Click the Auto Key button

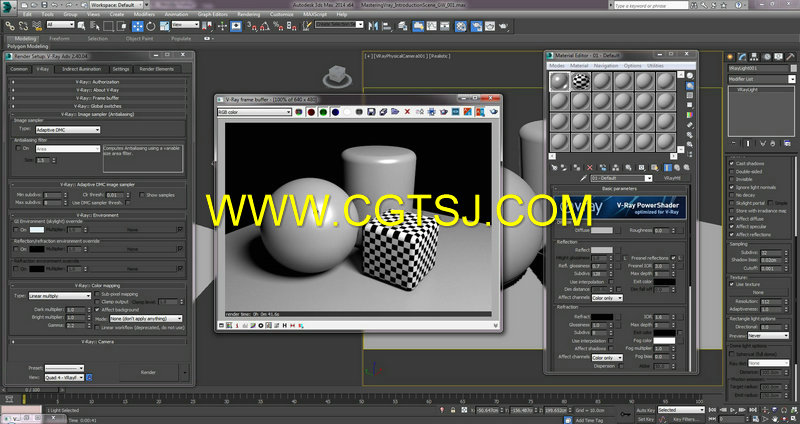645,410
